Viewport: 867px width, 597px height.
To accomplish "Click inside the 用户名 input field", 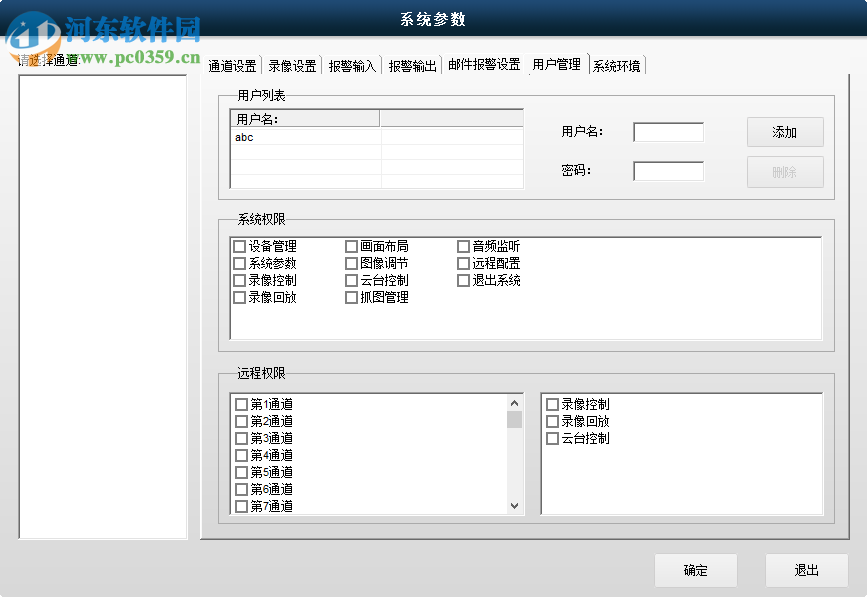I will coord(668,131).
